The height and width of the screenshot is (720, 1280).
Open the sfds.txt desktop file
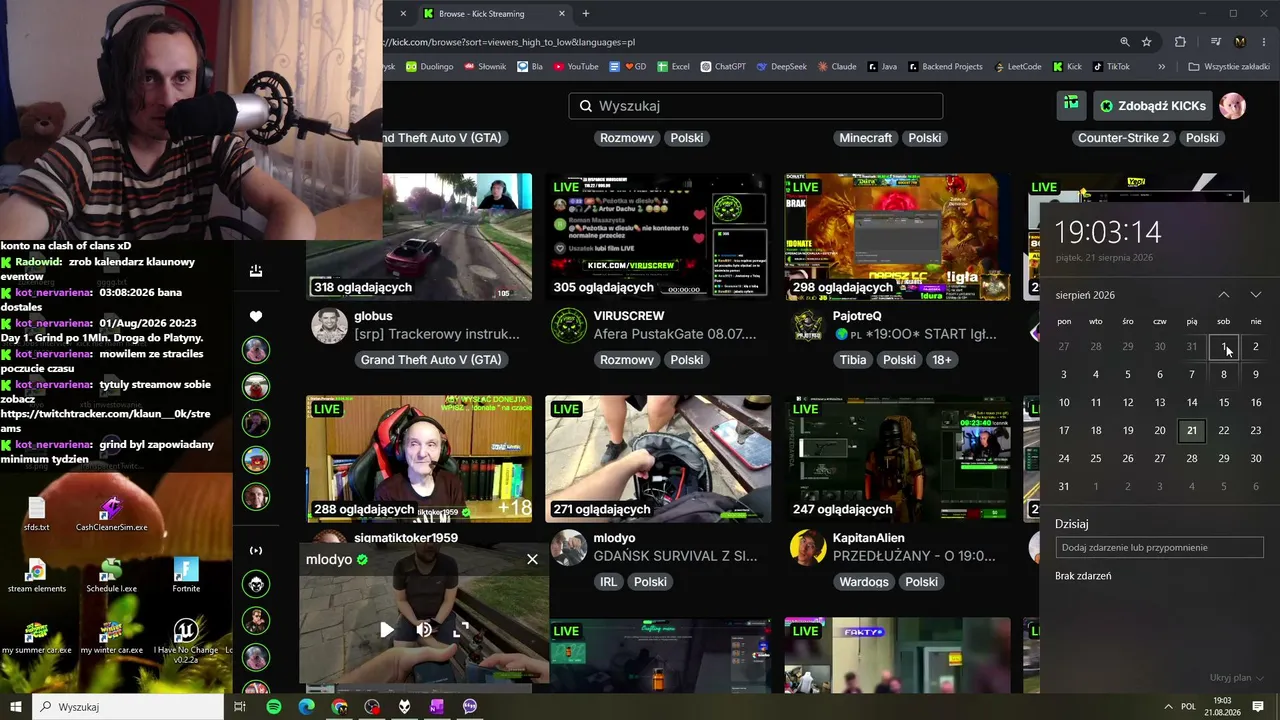(x=37, y=514)
